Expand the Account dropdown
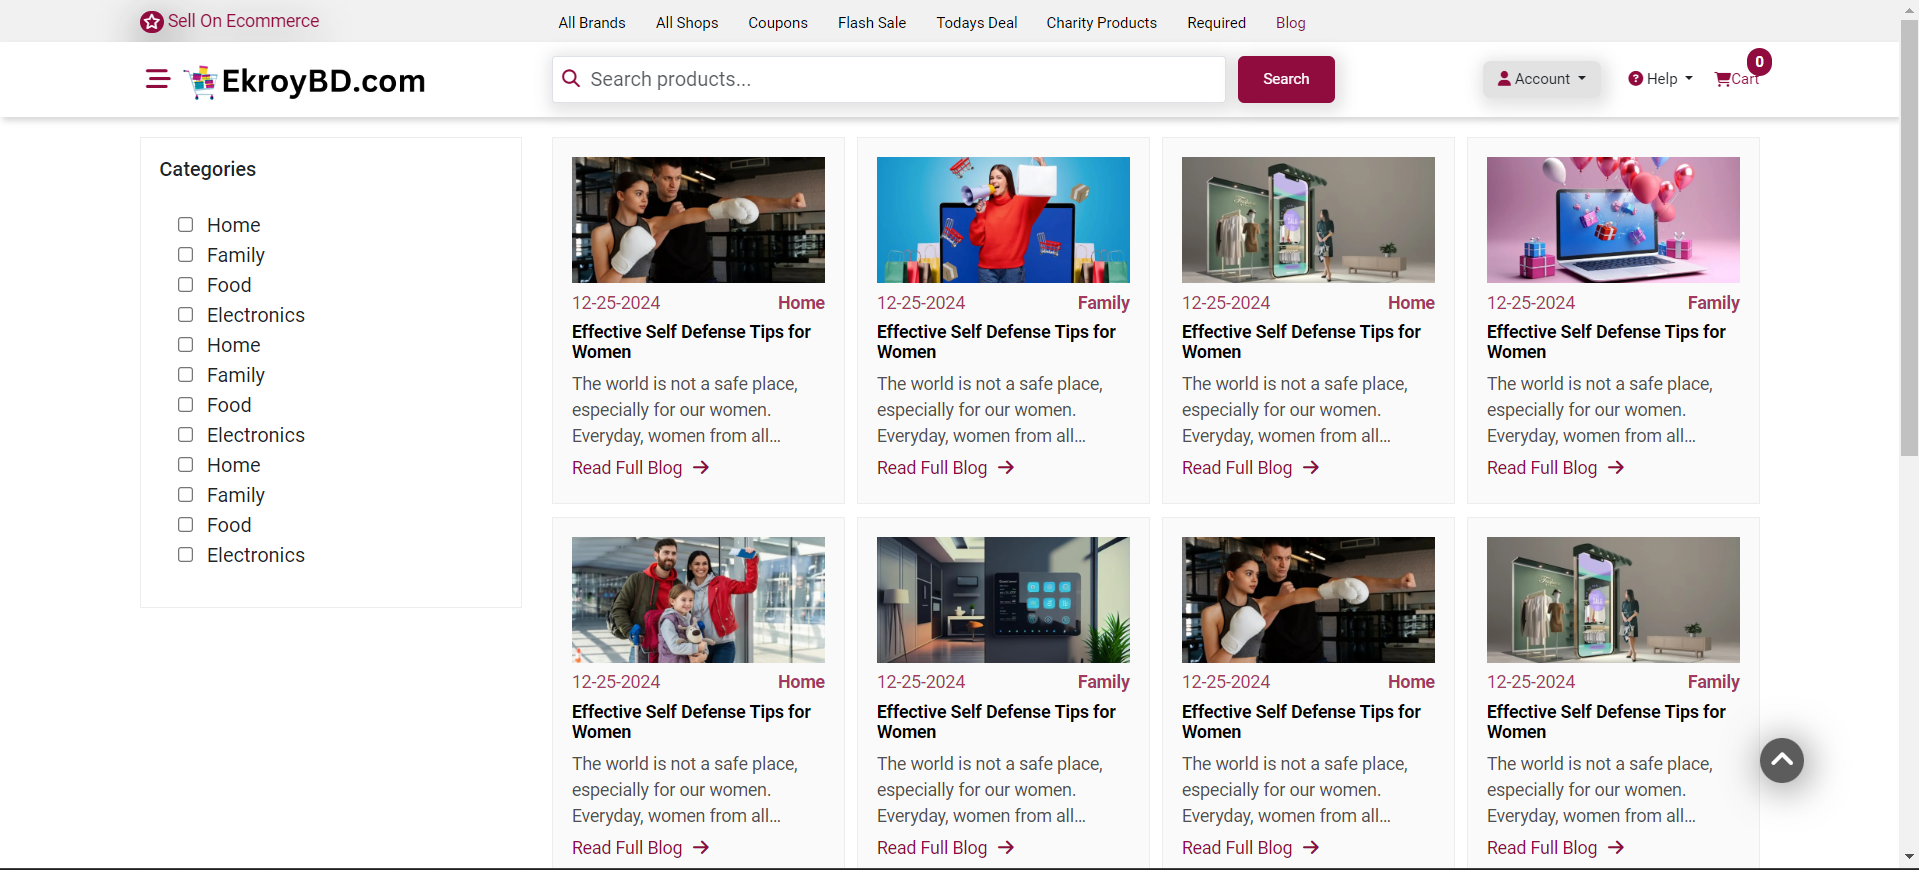This screenshot has height=870, width=1919. (x=1541, y=79)
